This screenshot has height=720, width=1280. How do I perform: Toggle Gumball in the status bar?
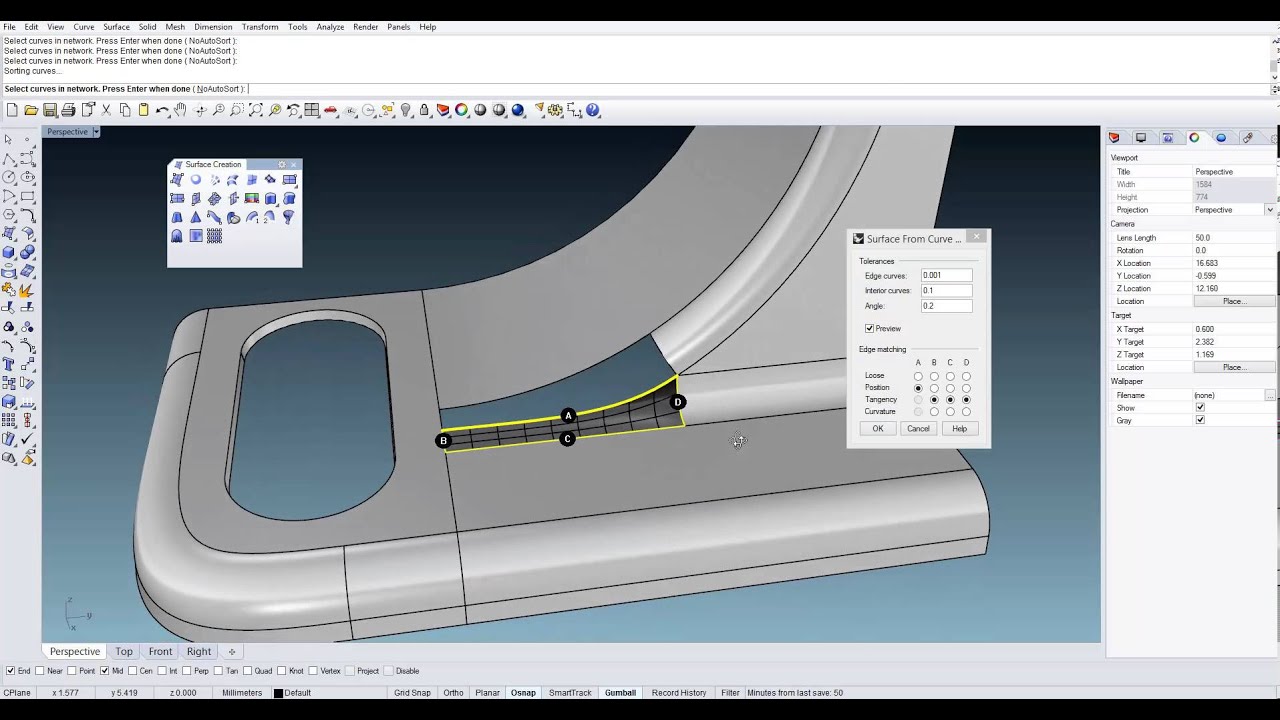pos(620,693)
